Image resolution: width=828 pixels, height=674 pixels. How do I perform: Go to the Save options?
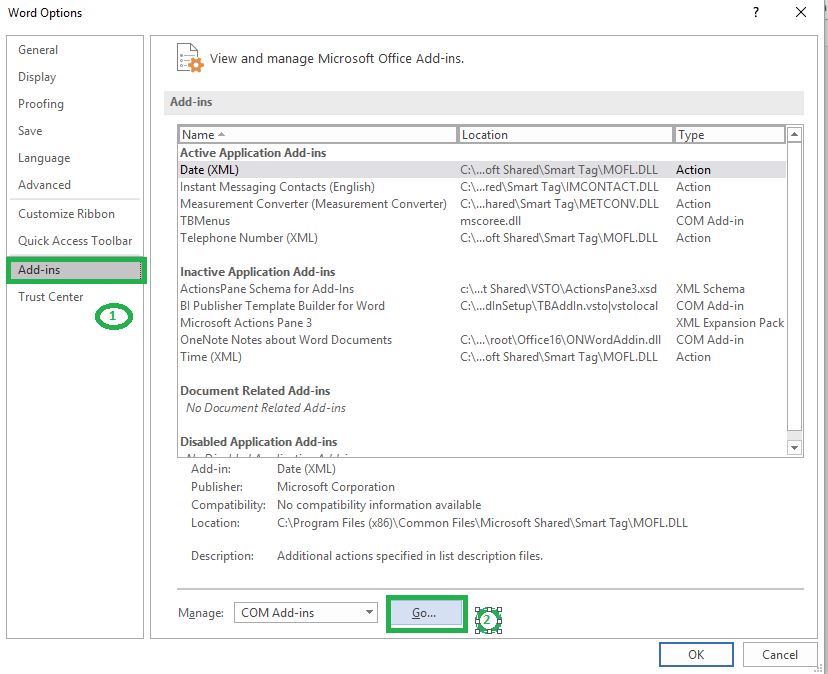[x=30, y=131]
